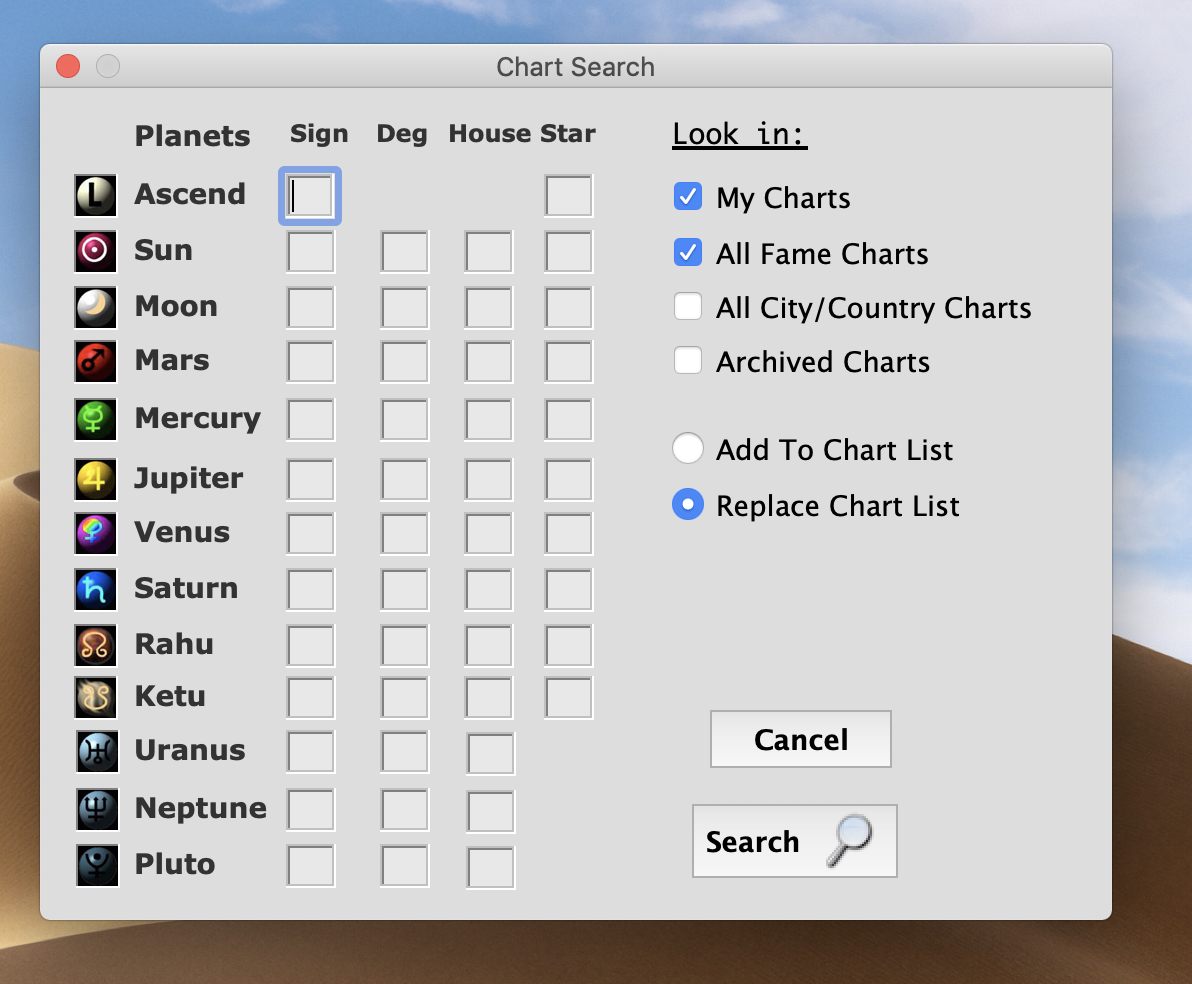Click the yellow Jupiter icon
The image size is (1192, 984).
click(96, 479)
